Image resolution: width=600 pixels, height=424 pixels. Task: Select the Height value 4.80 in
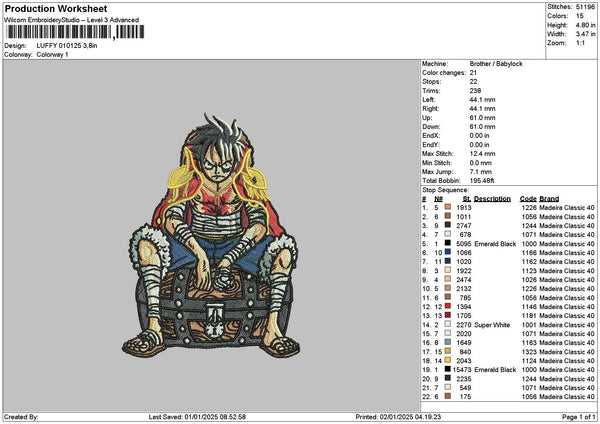[x=585, y=25]
